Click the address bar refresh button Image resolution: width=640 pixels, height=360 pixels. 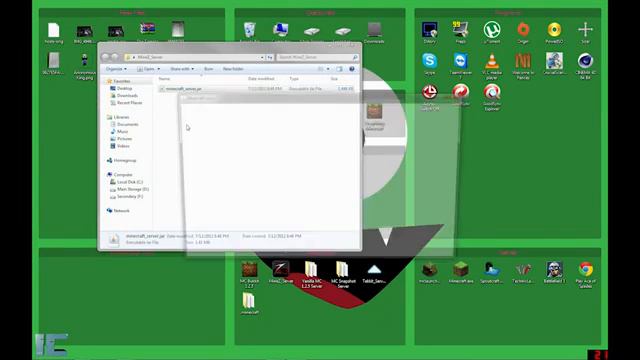pos(270,58)
